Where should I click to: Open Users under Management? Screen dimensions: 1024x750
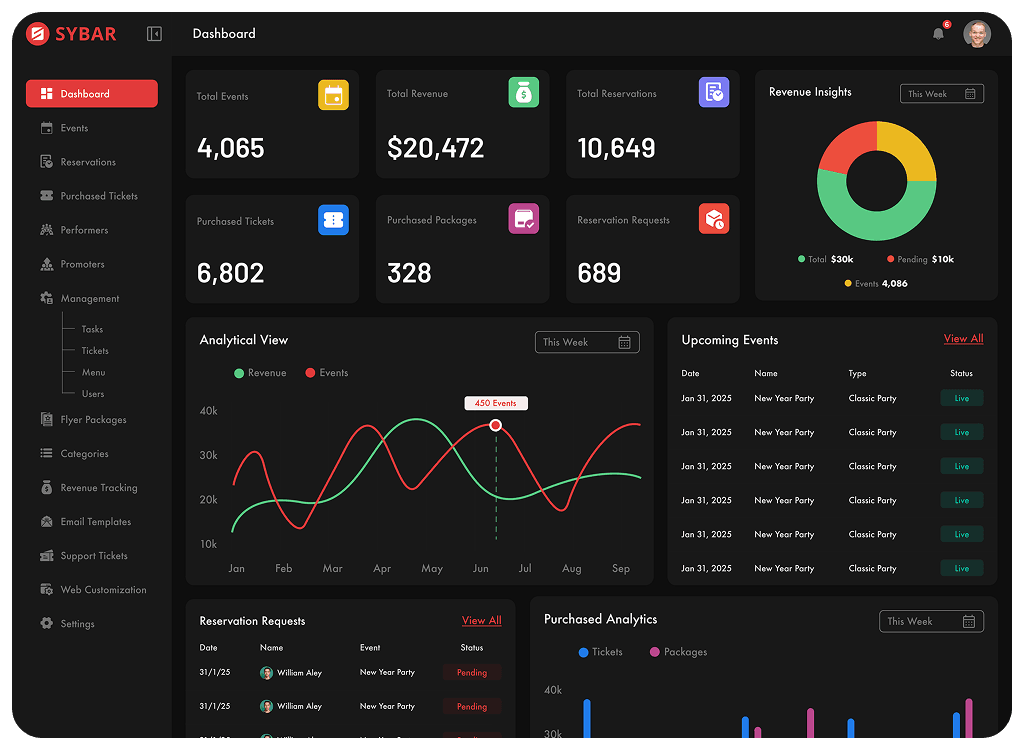pos(93,394)
